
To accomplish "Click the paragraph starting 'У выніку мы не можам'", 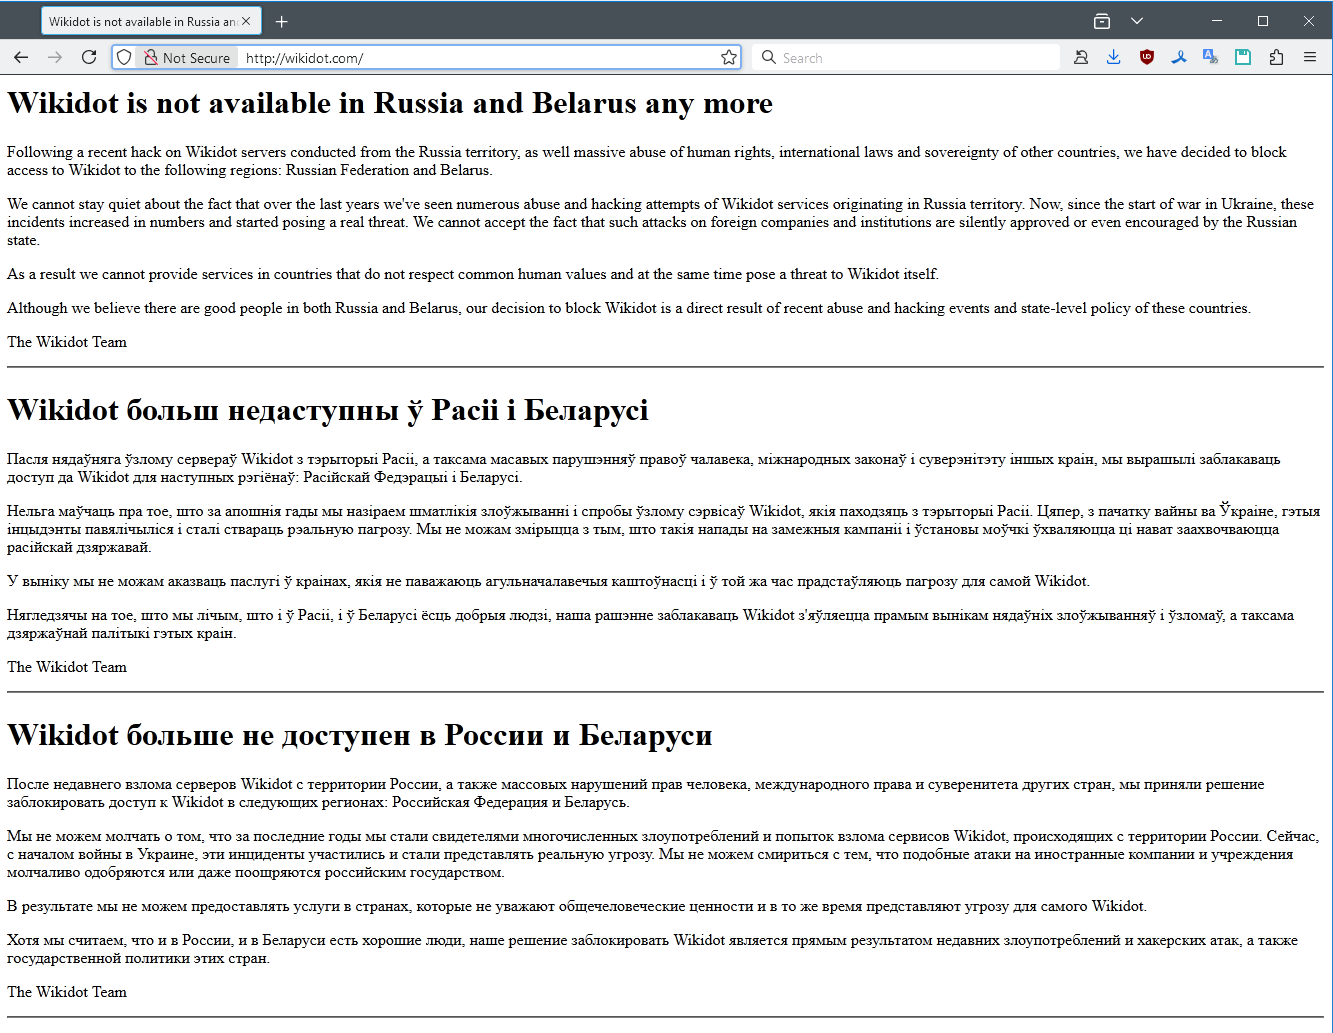I will [x=548, y=581].
